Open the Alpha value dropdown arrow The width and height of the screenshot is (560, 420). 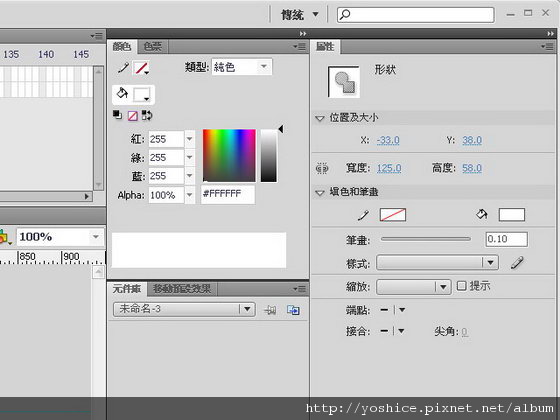point(190,195)
